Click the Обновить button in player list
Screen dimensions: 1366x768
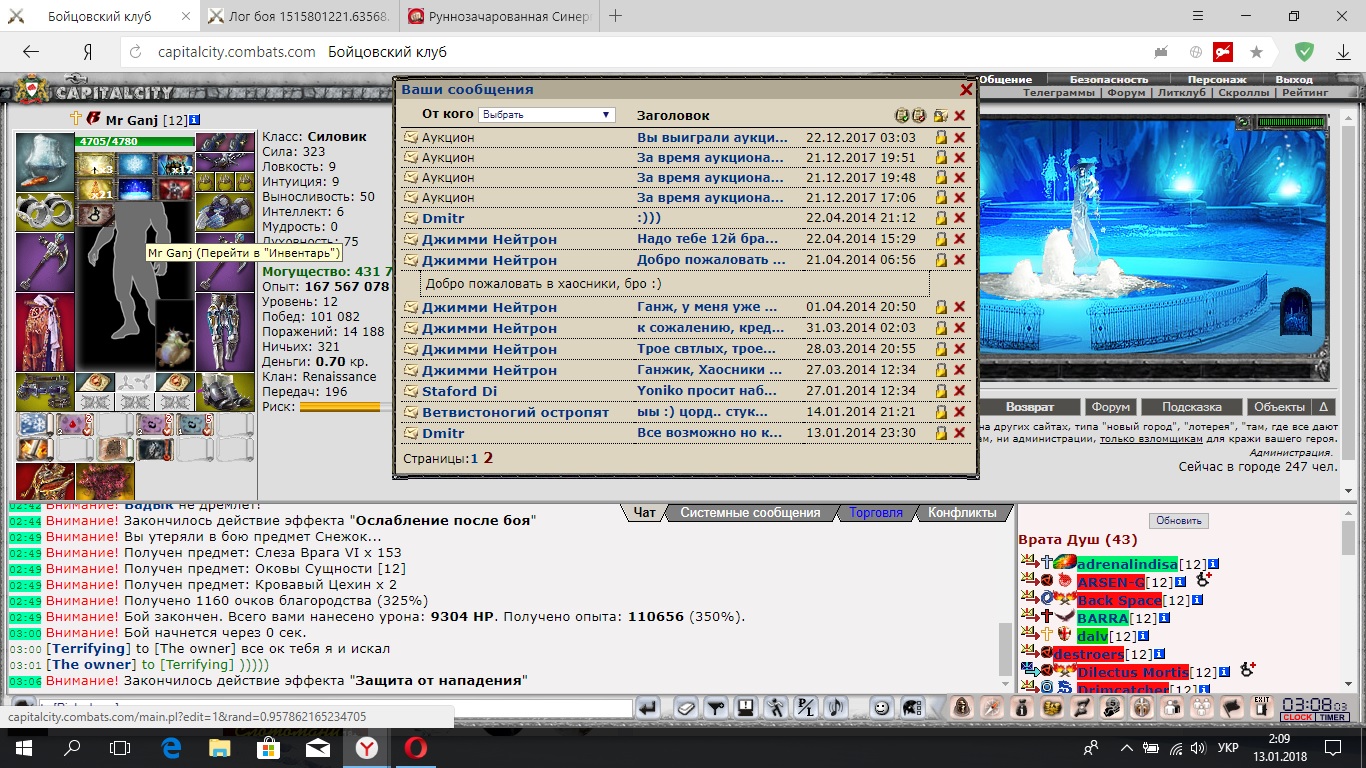[1179, 521]
